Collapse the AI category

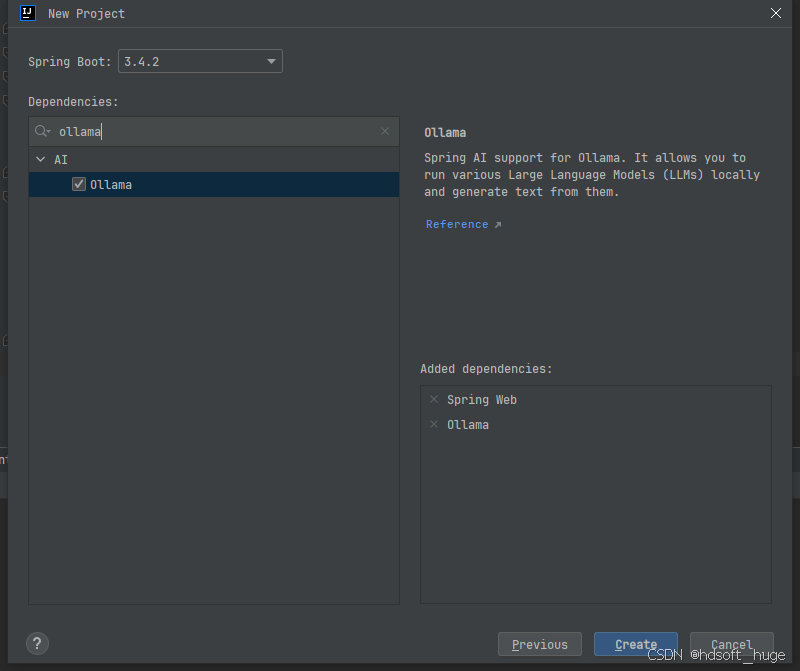[x=41, y=160]
